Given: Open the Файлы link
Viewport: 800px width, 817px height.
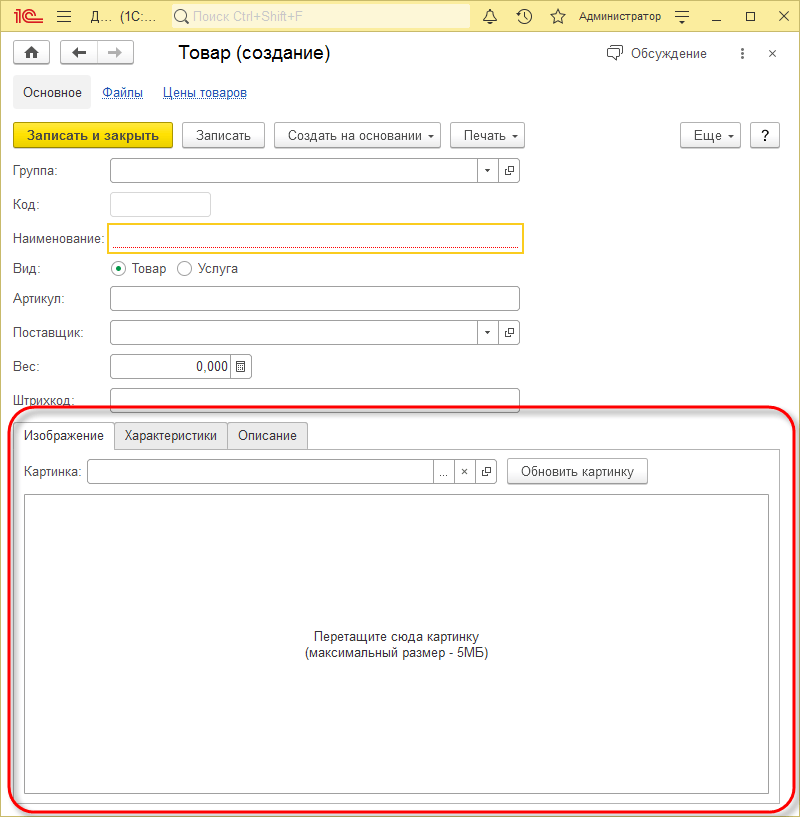Looking at the screenshot, I should click(x=122, y=93).
